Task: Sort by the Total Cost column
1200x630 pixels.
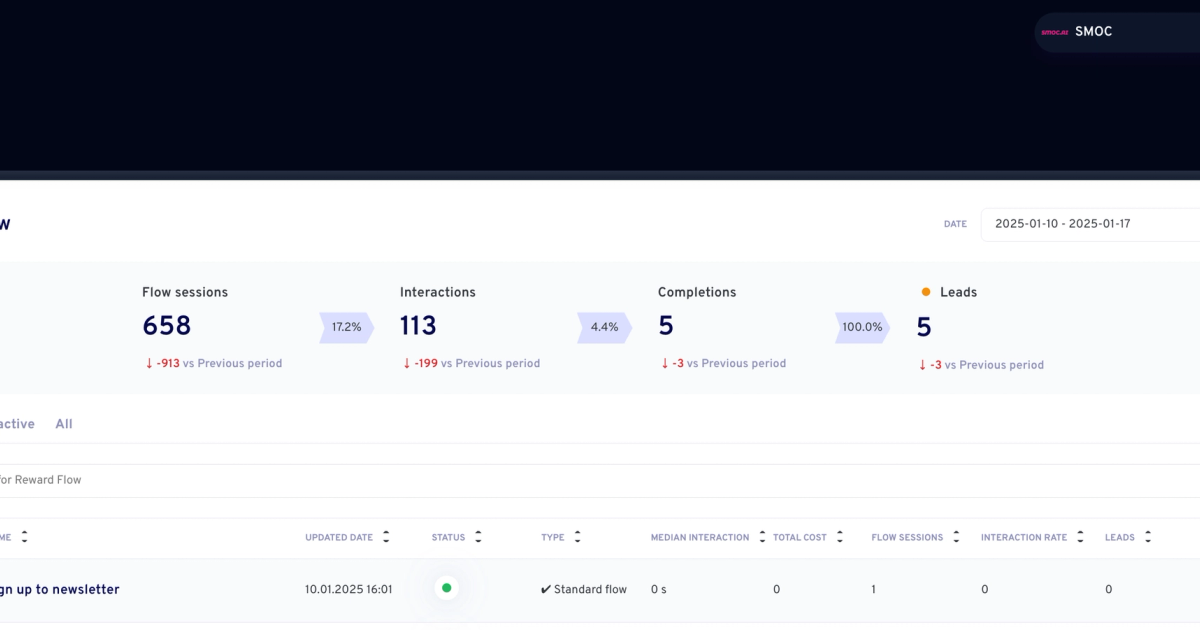Action: (x=839, y=537)
